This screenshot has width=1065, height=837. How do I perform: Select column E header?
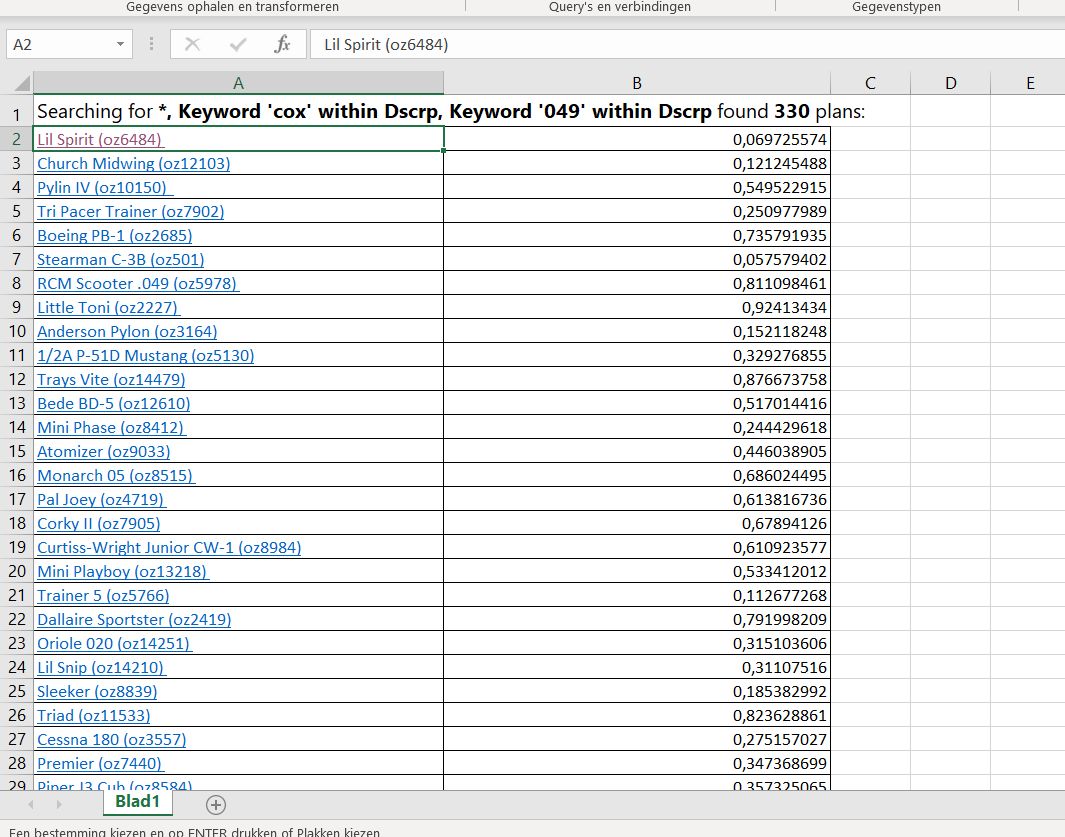point(1030,83)
